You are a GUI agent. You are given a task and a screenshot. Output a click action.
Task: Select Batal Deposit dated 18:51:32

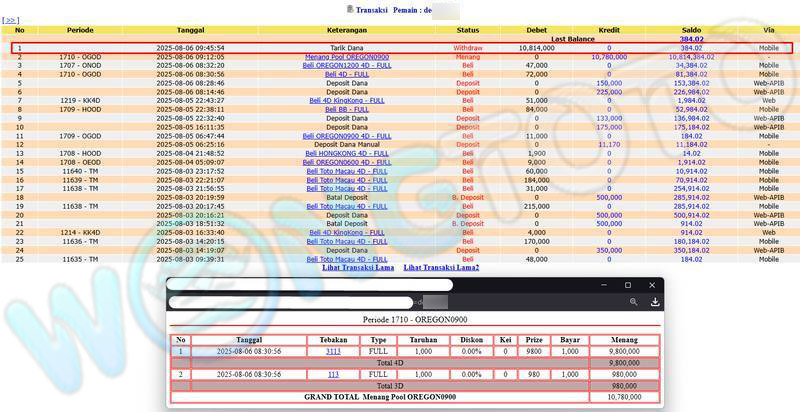pos(347,224)
